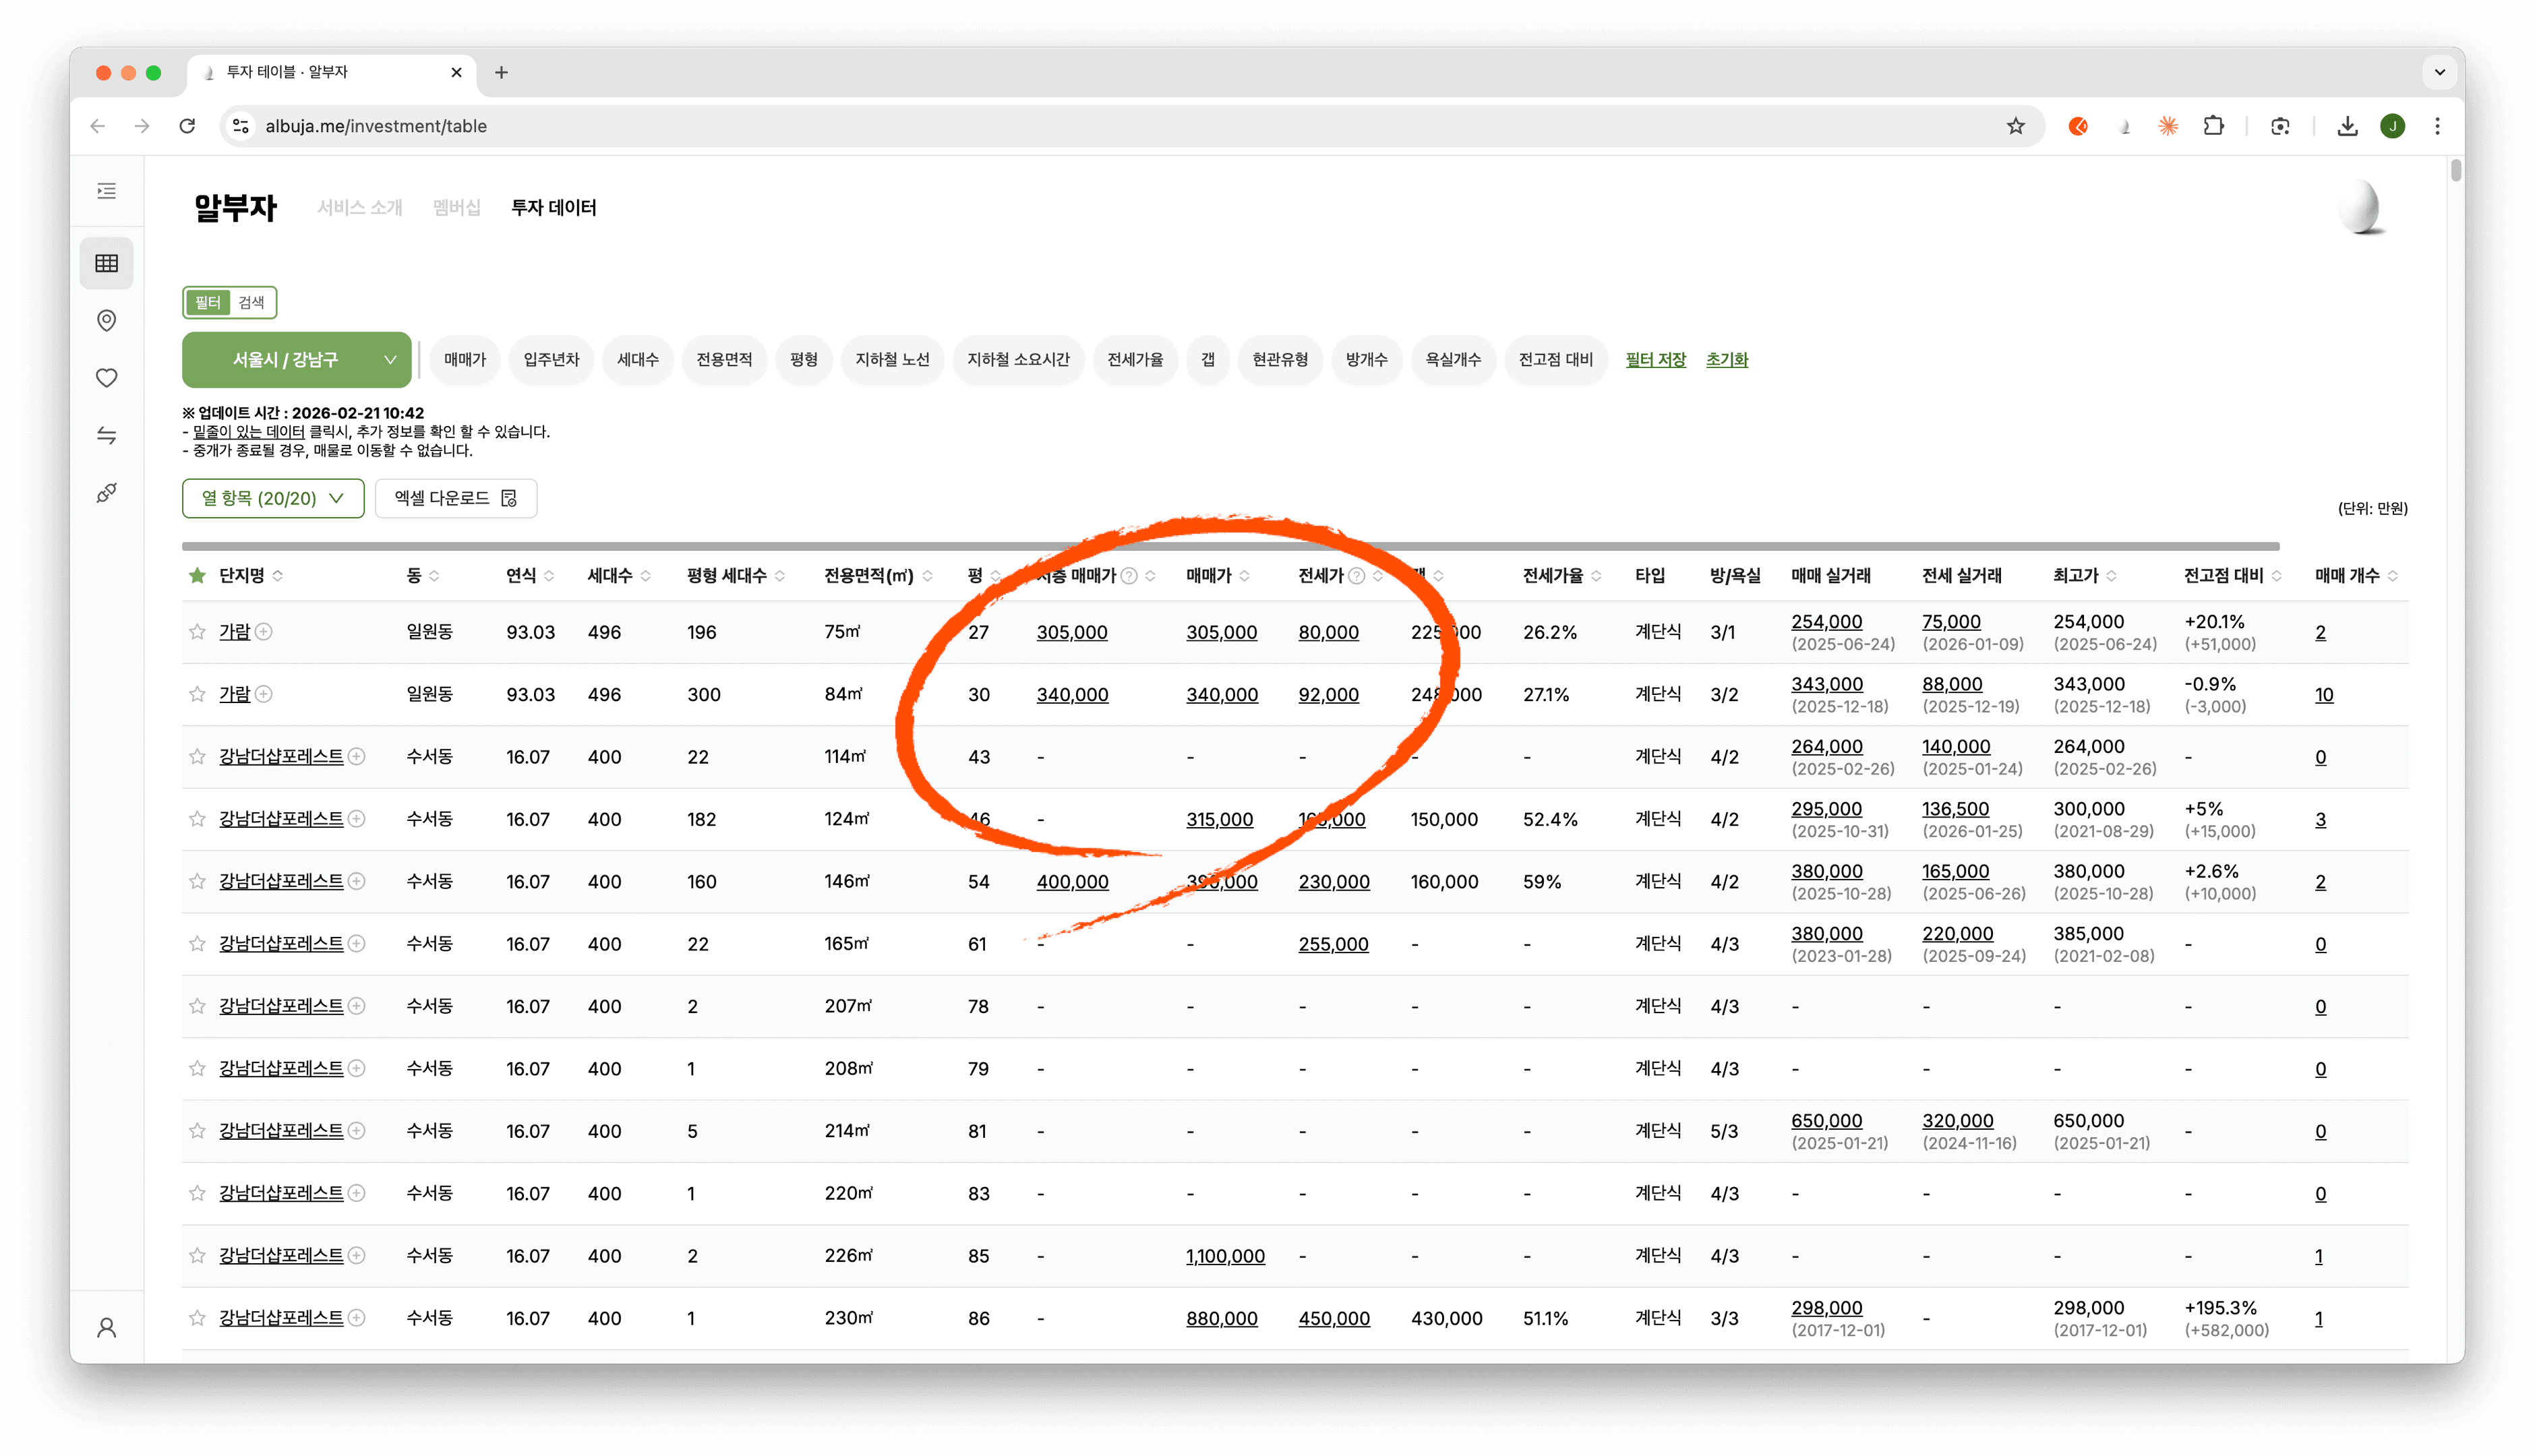The height and width of the screenshot is (1456, 2535).
Task: Go to 서비스 소개 menu
Action: coord(359,207)
